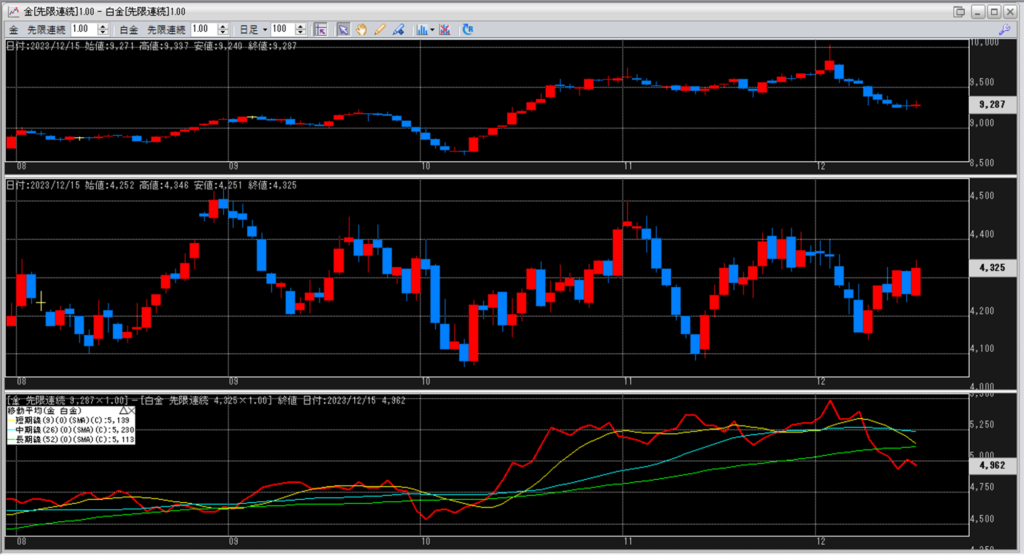Collapse the 移動平均 legend with triangle
This screenshot has width=1024, height=555.
point(122,410)
